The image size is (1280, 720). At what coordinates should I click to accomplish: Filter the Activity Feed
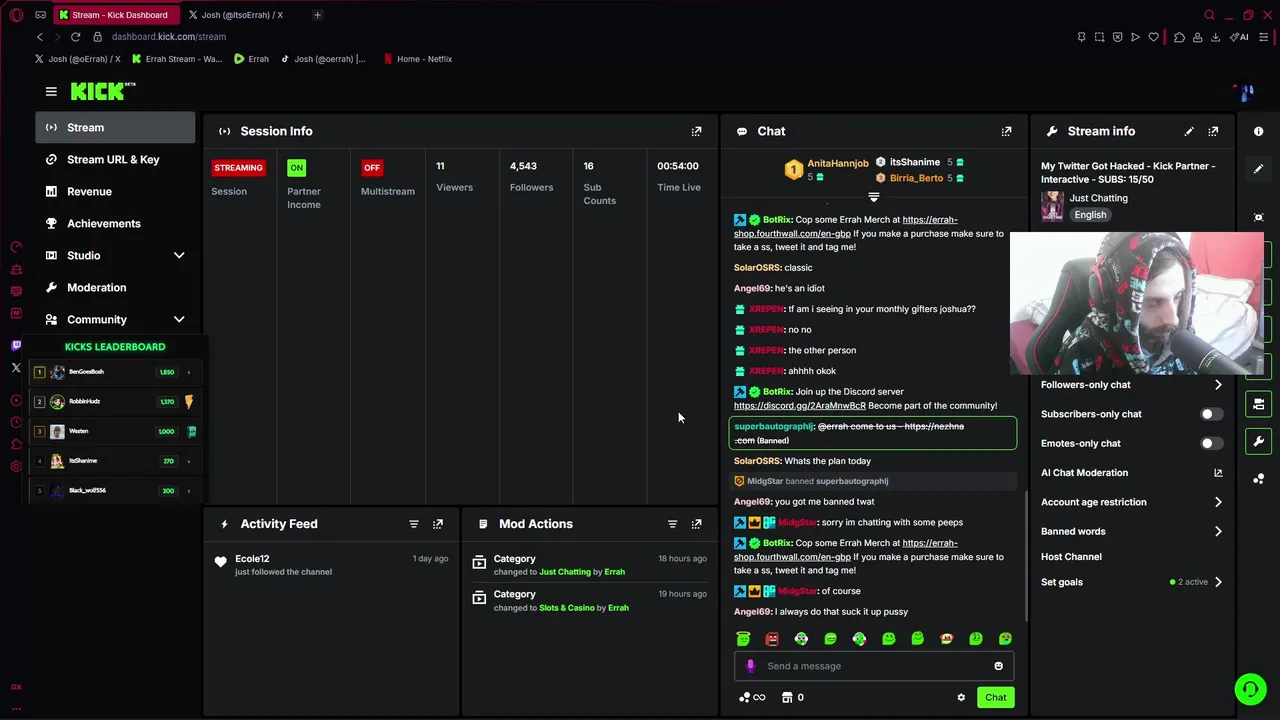414,524
